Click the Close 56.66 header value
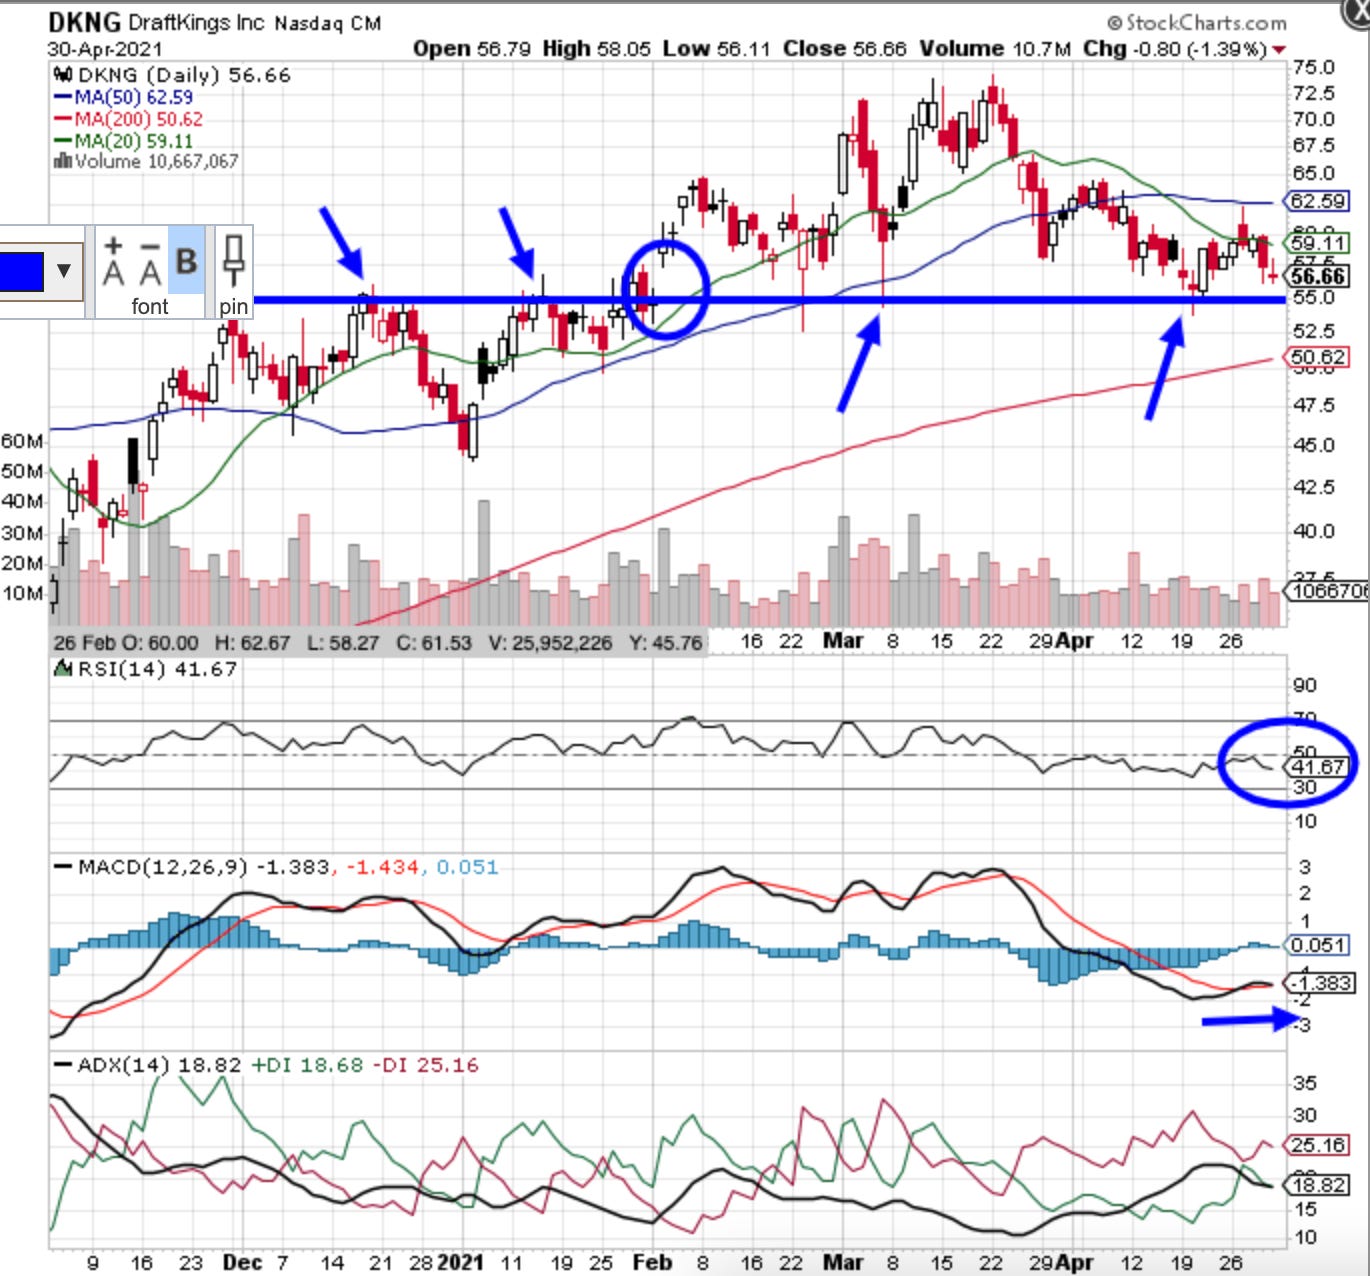Image resolution: width=1370 pixels, height=1276 pixels. [845, 49]
